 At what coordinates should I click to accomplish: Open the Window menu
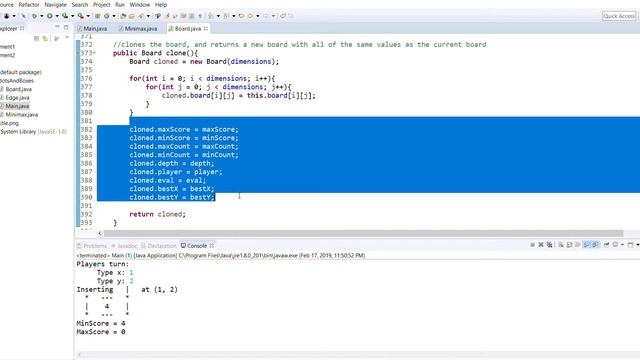pyautogui.click(x=140, y=4)
